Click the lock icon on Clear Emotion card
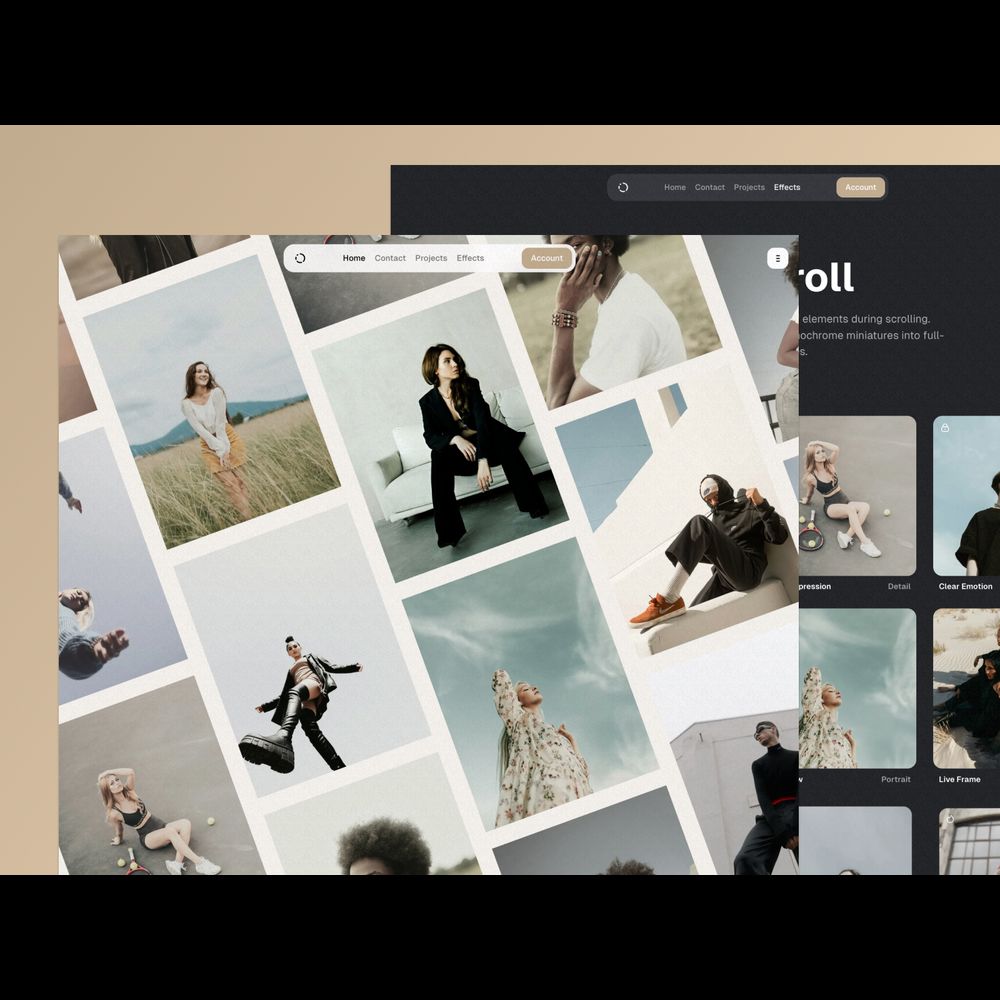1000x1000 pixels. click(x=945, y=428)
